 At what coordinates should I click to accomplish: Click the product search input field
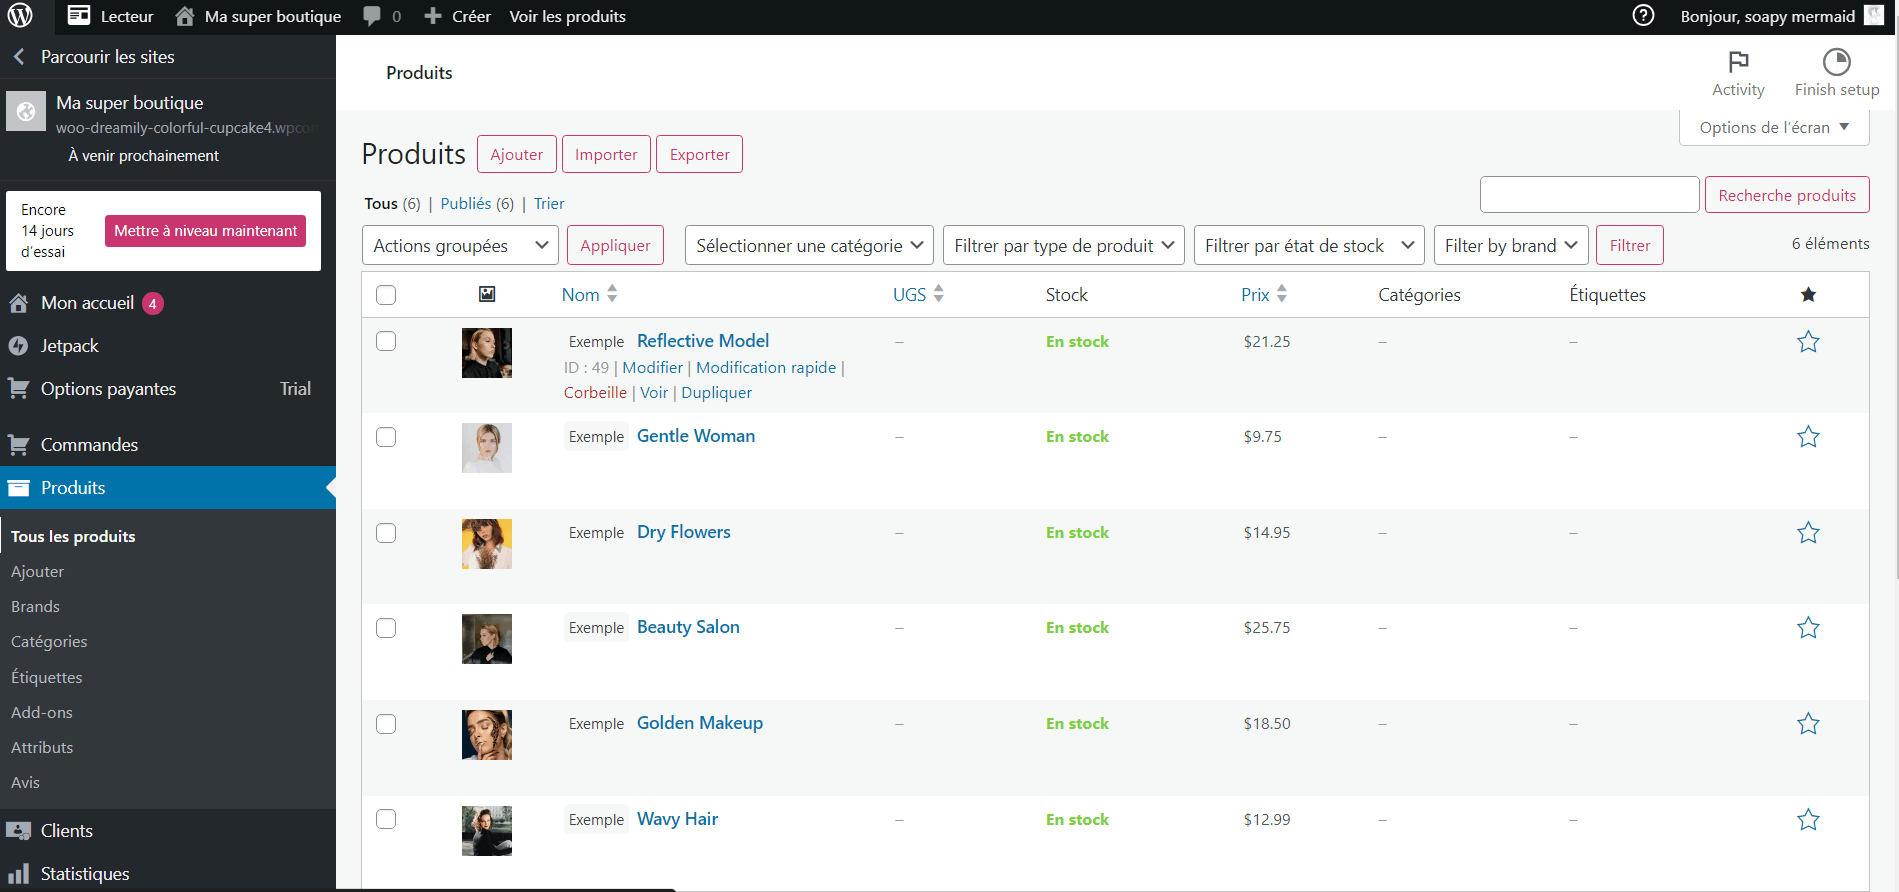pos(1589,195)
